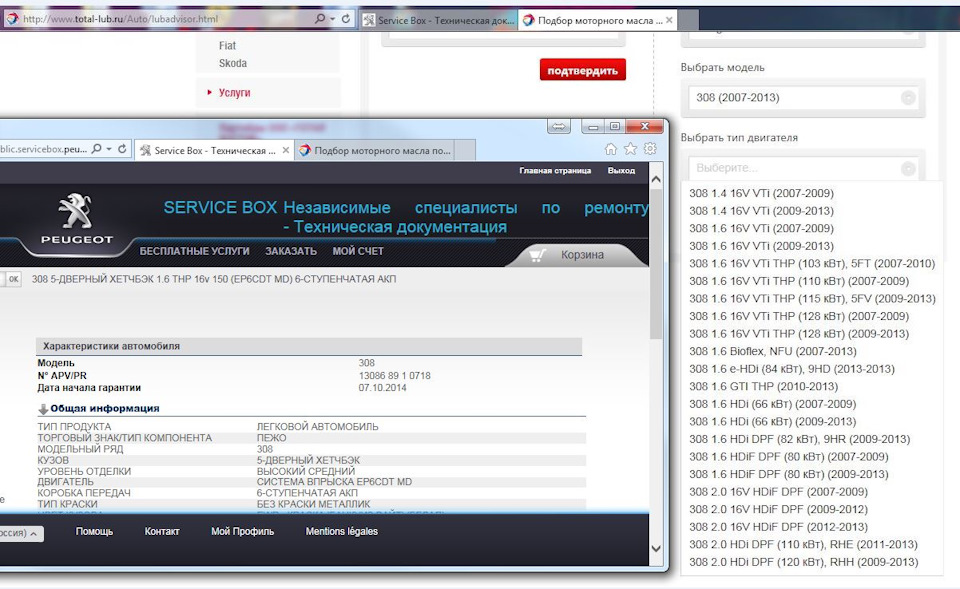This screenshot has height=589, width=960.
Task: Open the 'МОЙ СЧЕТ' menu
Action: (x=358, y=251)
